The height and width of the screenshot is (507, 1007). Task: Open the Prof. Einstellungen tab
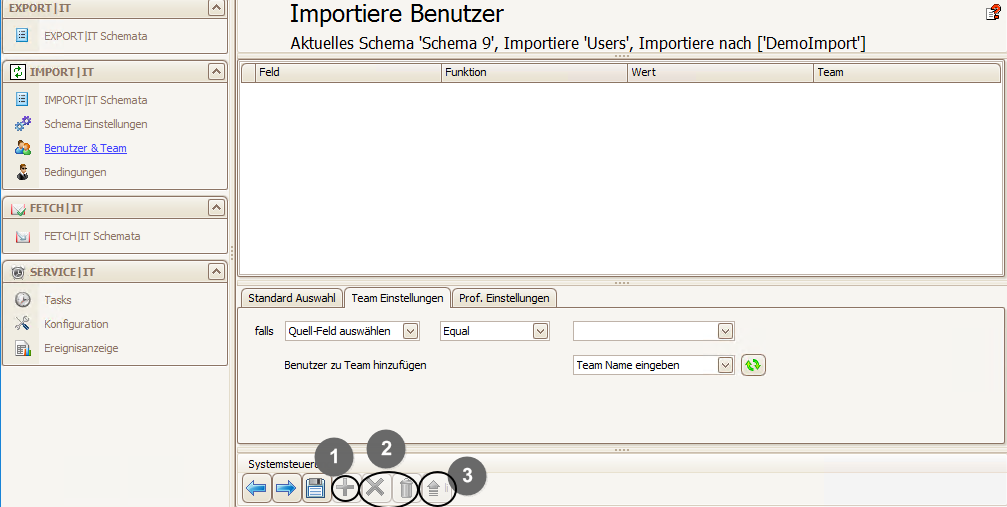[x=504, y=298]
